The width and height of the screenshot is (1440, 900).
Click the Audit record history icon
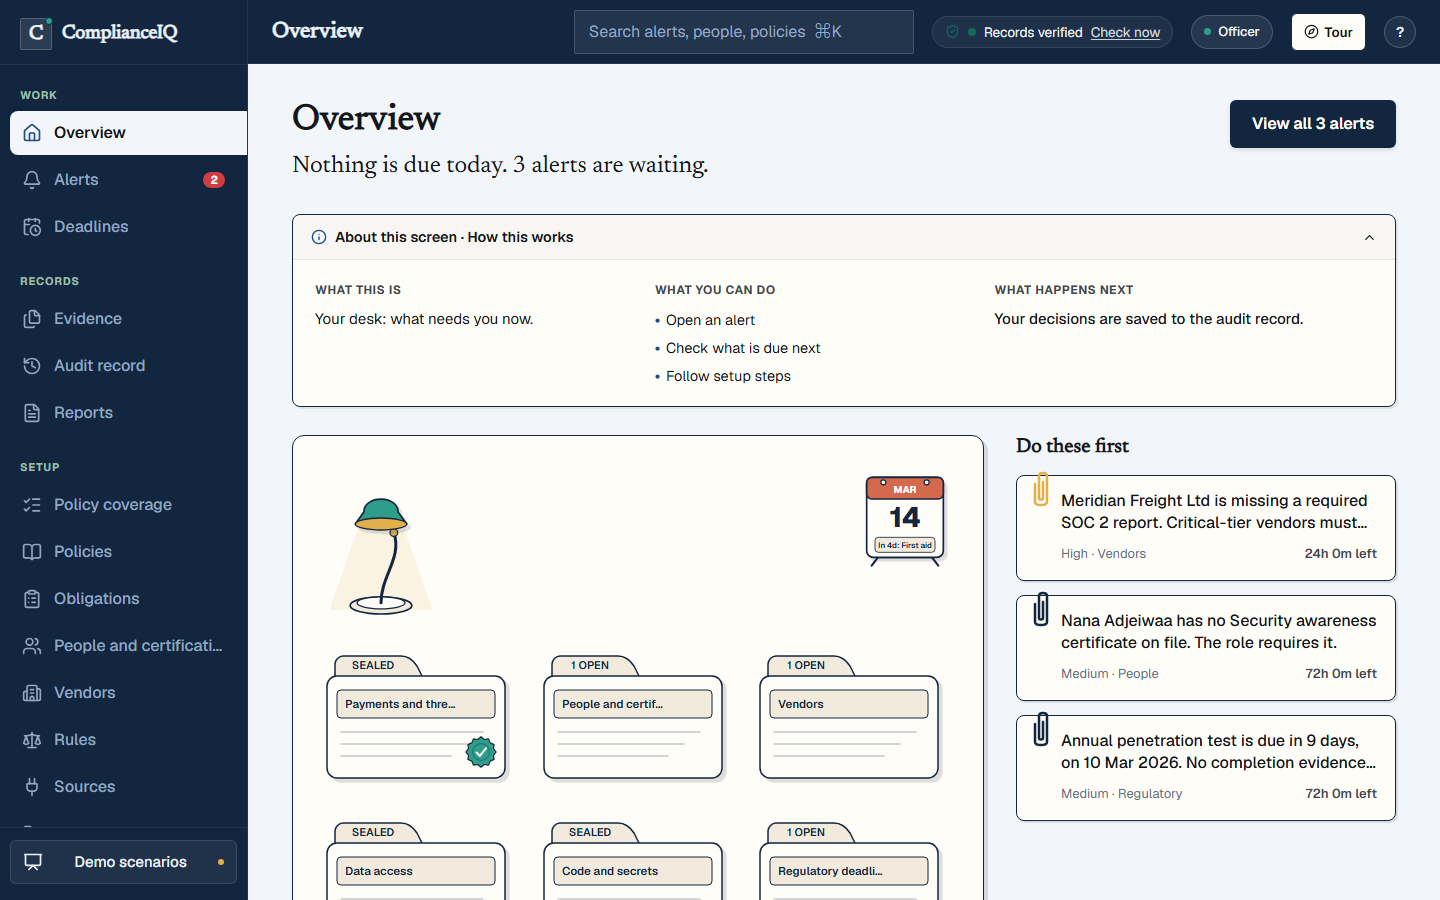click(32, 366)
